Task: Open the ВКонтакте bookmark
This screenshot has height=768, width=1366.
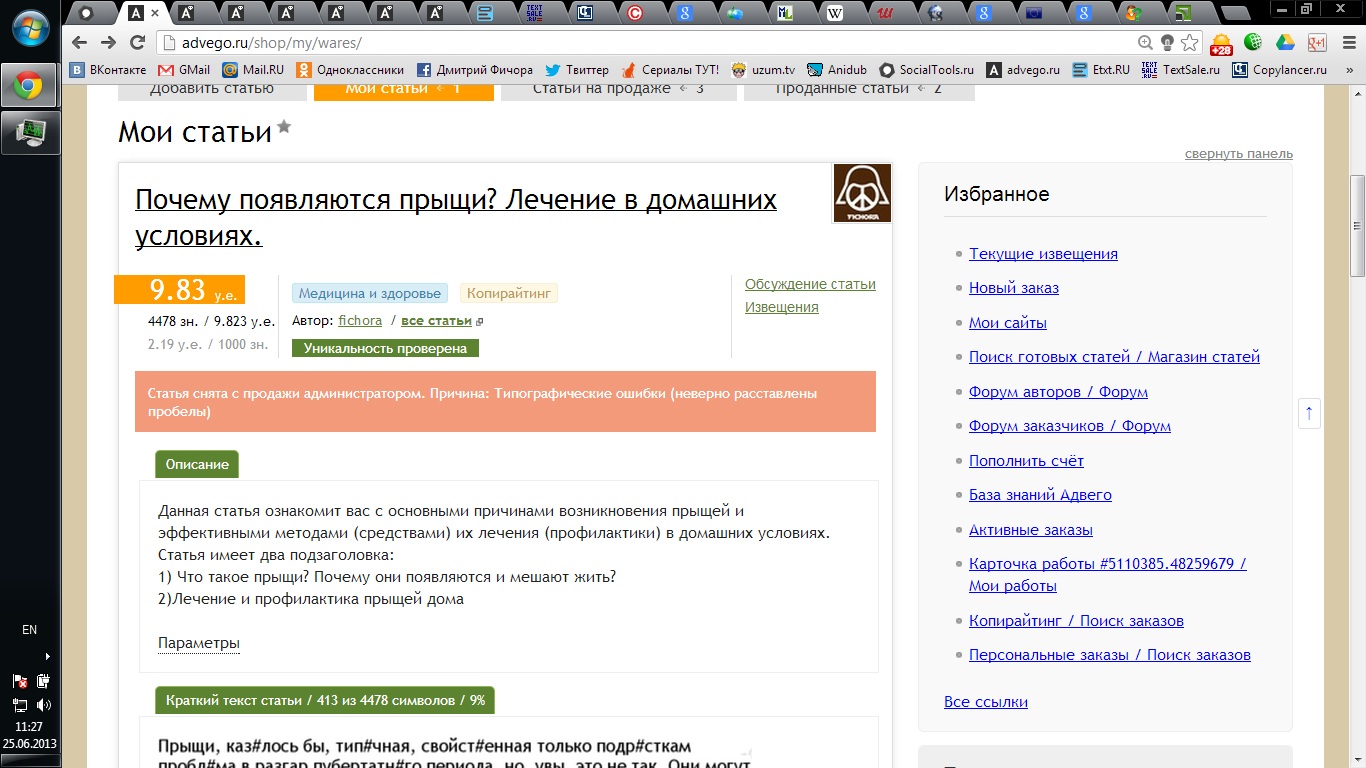Action: (x=108, y=70)
